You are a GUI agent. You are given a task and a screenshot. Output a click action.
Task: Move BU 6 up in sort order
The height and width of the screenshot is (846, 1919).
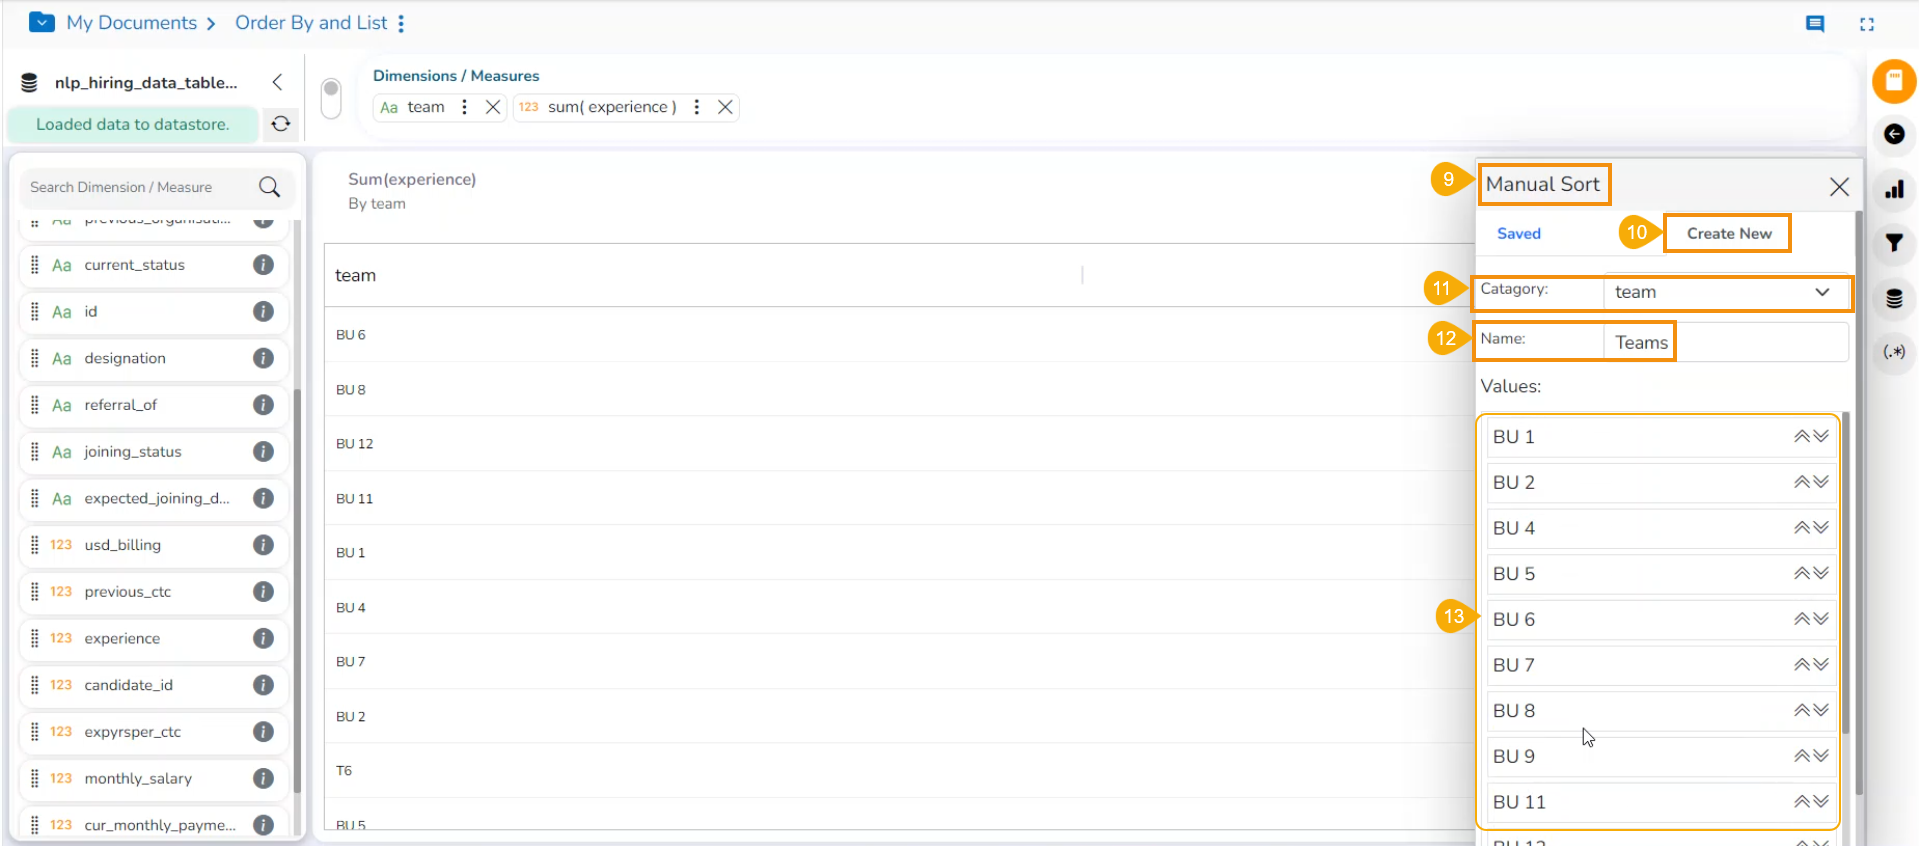[x=1802, y=619]
